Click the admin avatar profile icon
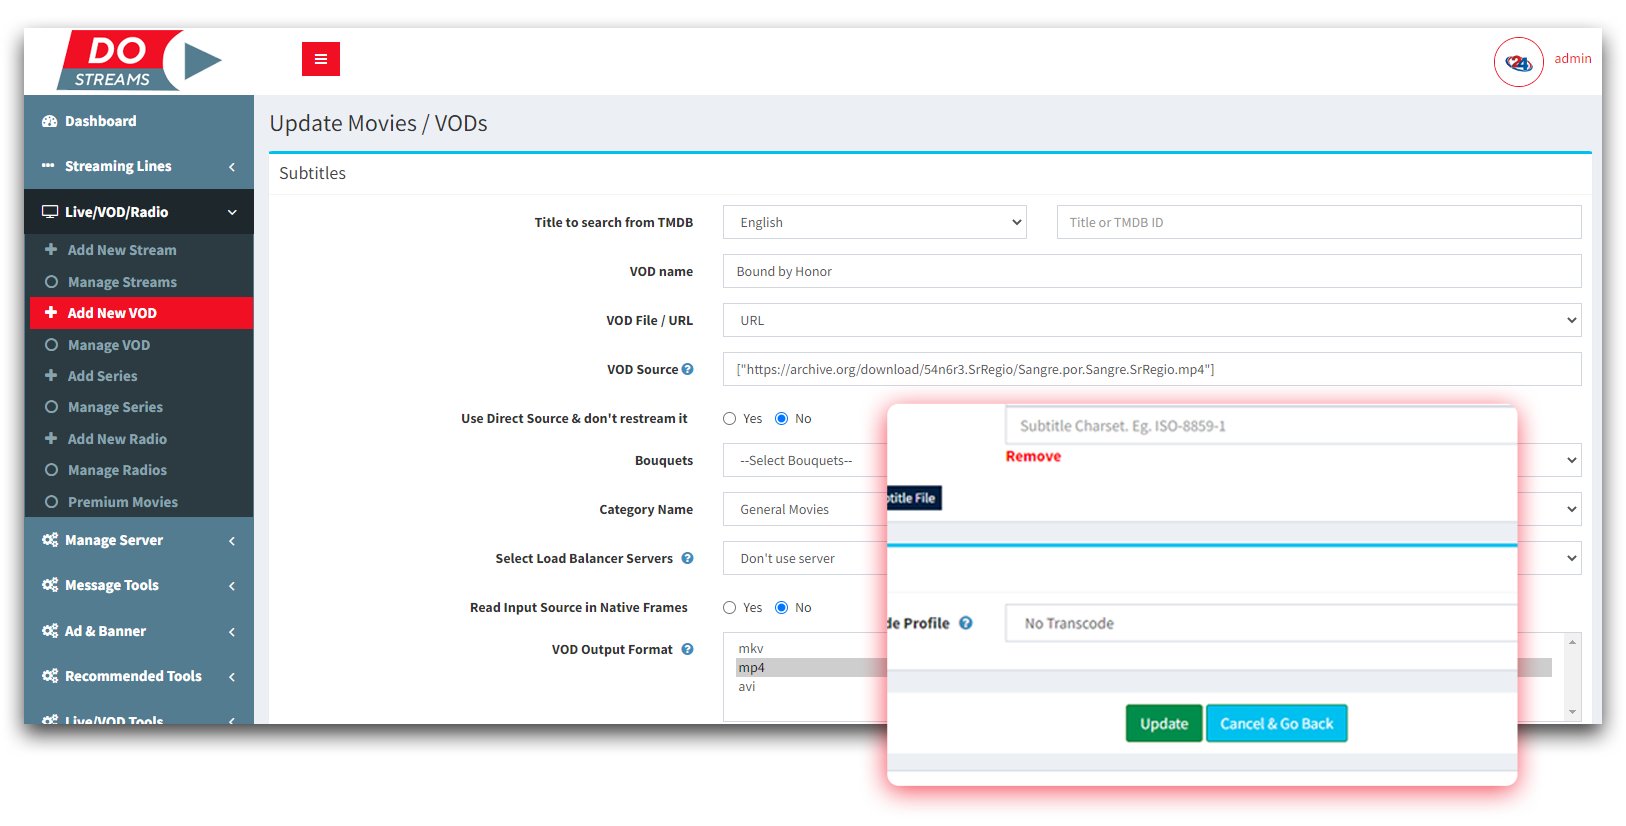1626x826 pixels. (x=1518, y=62)
